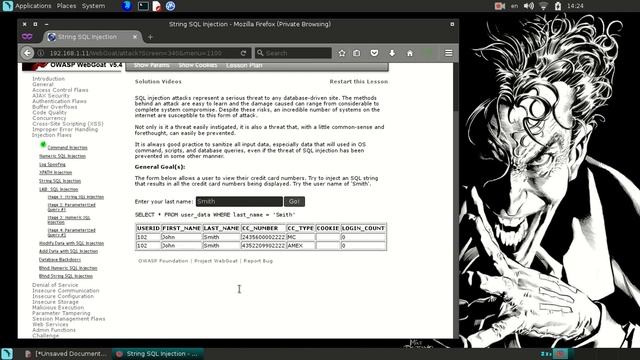The image size is (640, 360).
Task: Expand the Introduction category in sidebar
Action: coord(49,79)
